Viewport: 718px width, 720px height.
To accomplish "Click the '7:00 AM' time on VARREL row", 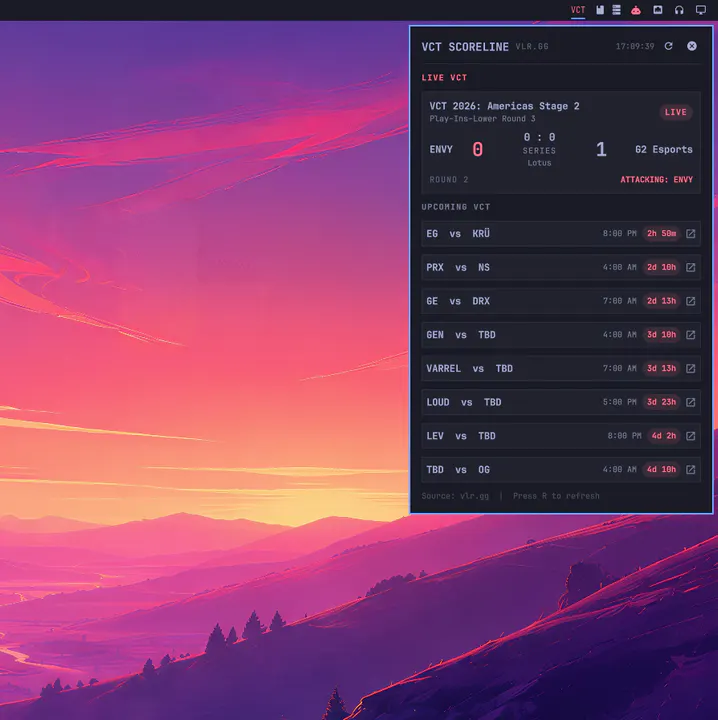I will pyautogui.click(x=619, y=368).
